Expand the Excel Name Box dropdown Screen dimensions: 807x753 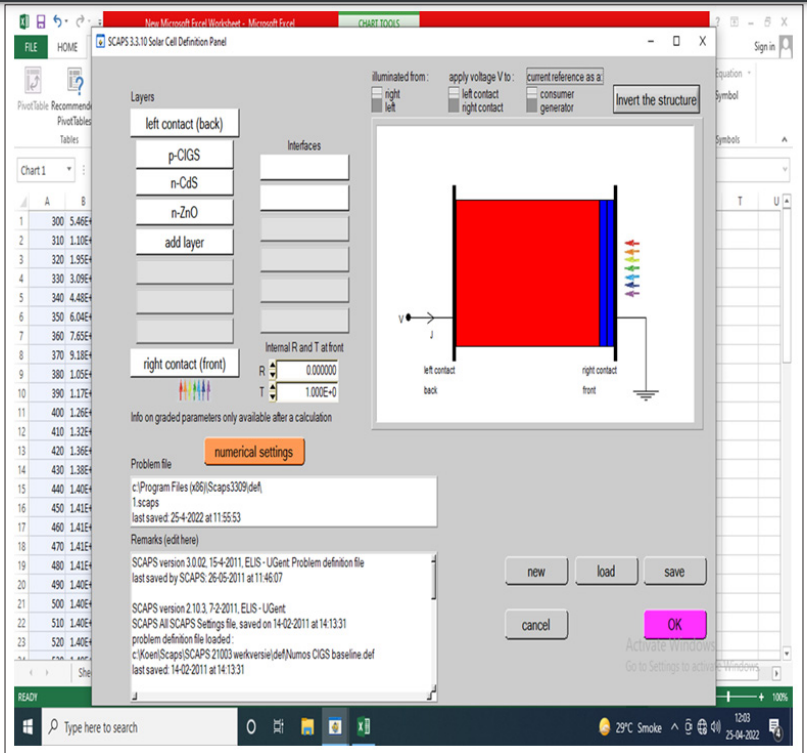coord(69,169)
